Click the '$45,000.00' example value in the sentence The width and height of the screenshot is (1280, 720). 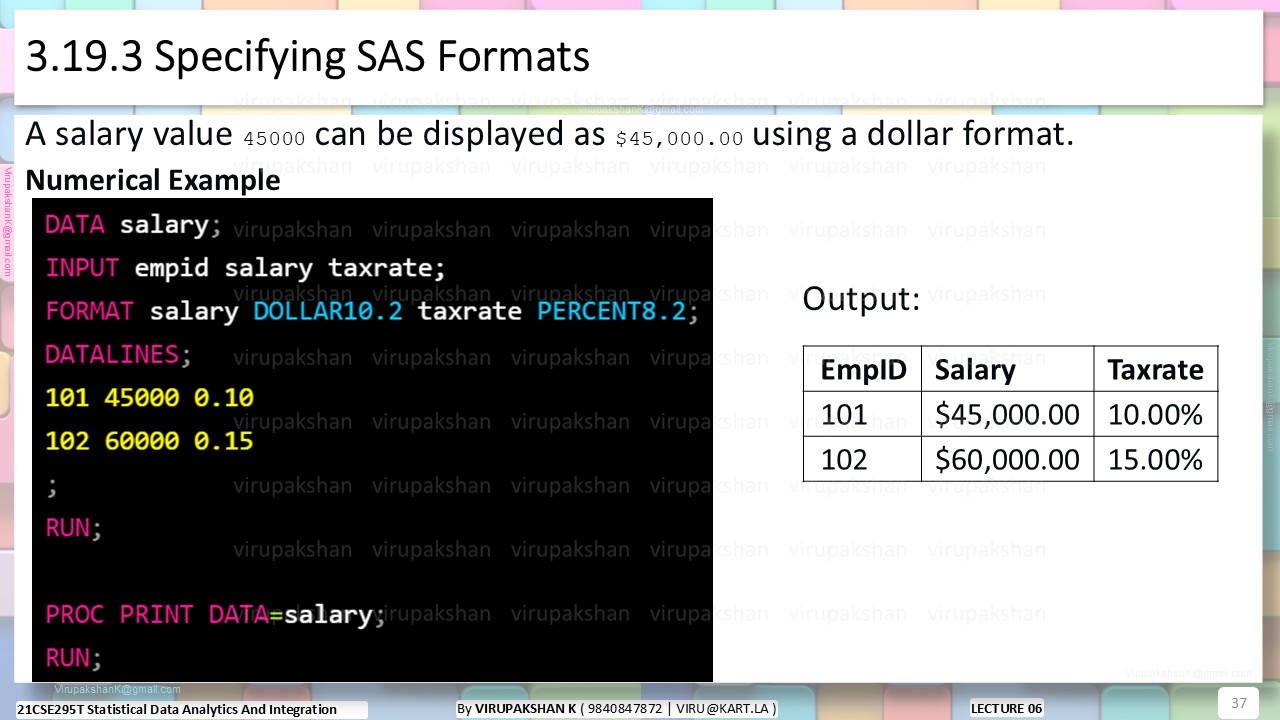pos(680,139)
